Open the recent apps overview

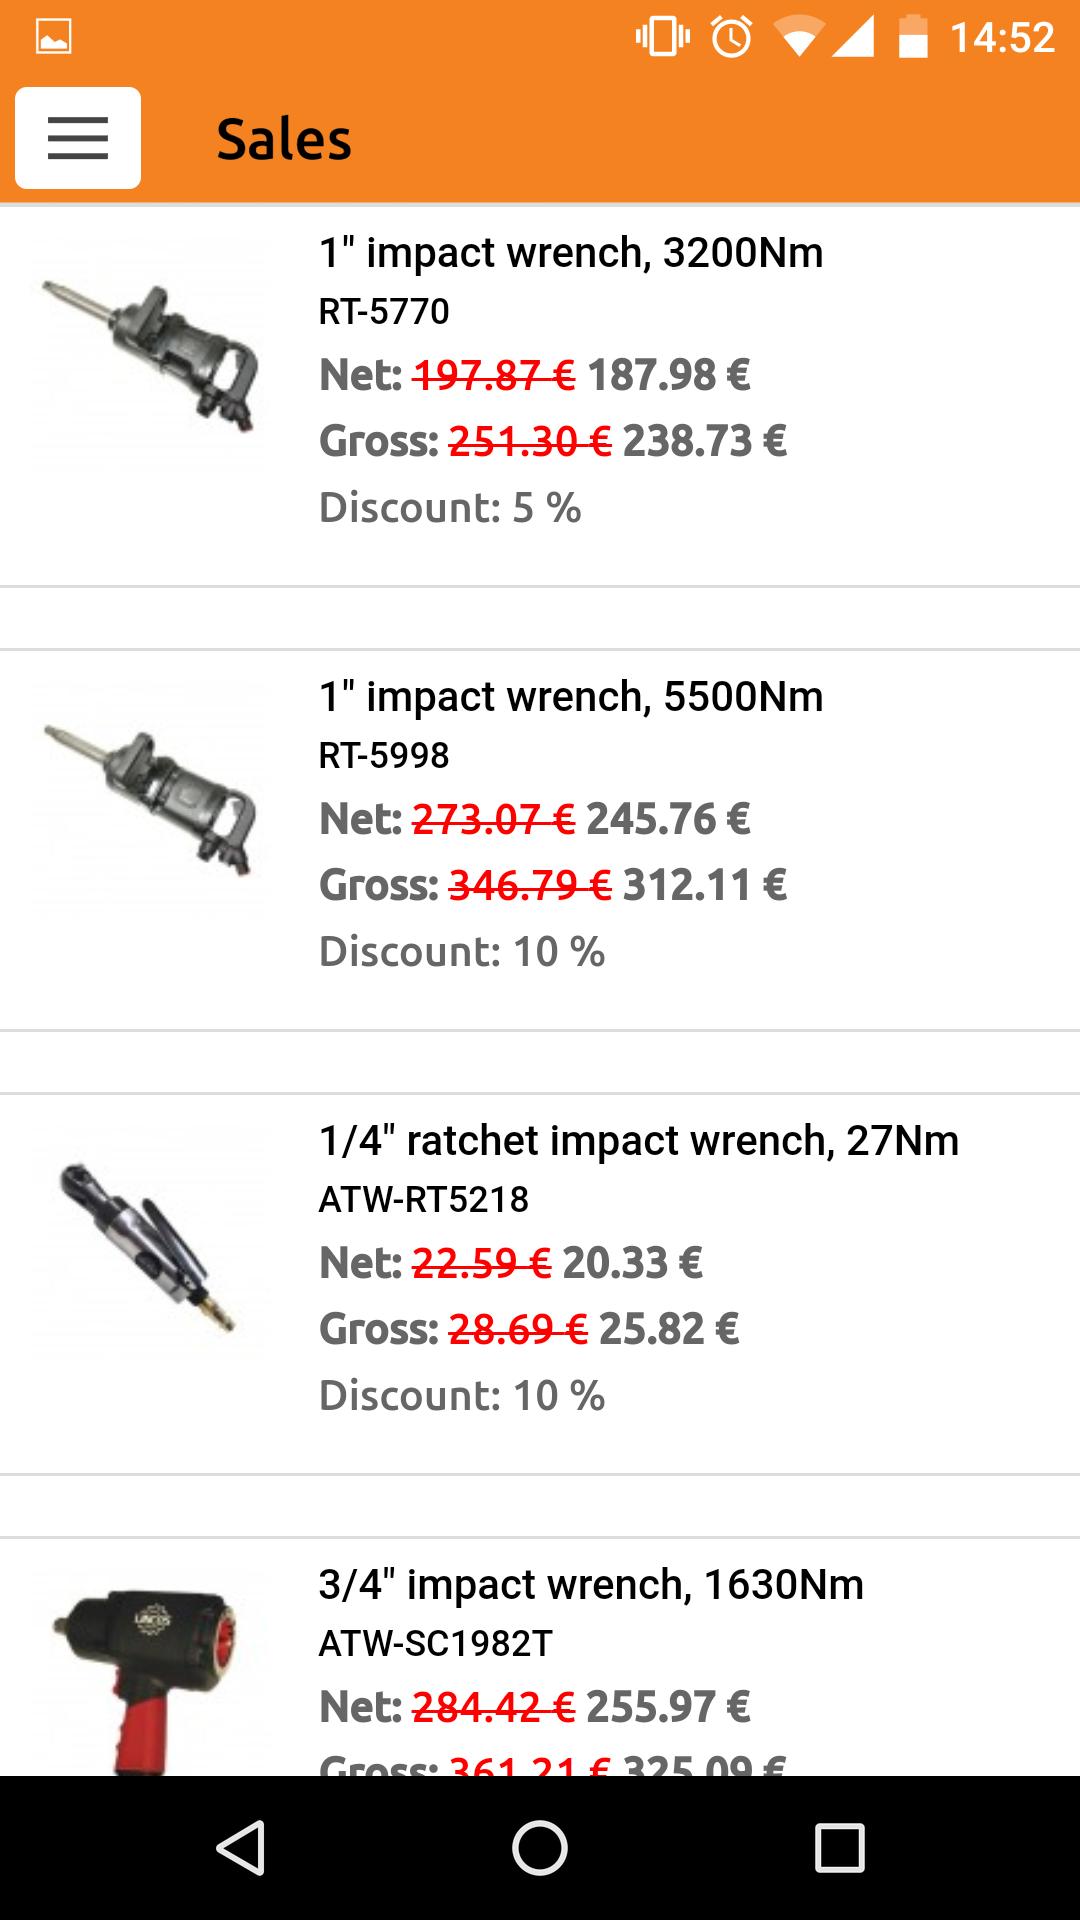pyautogui.click(x=839, y=1847)
